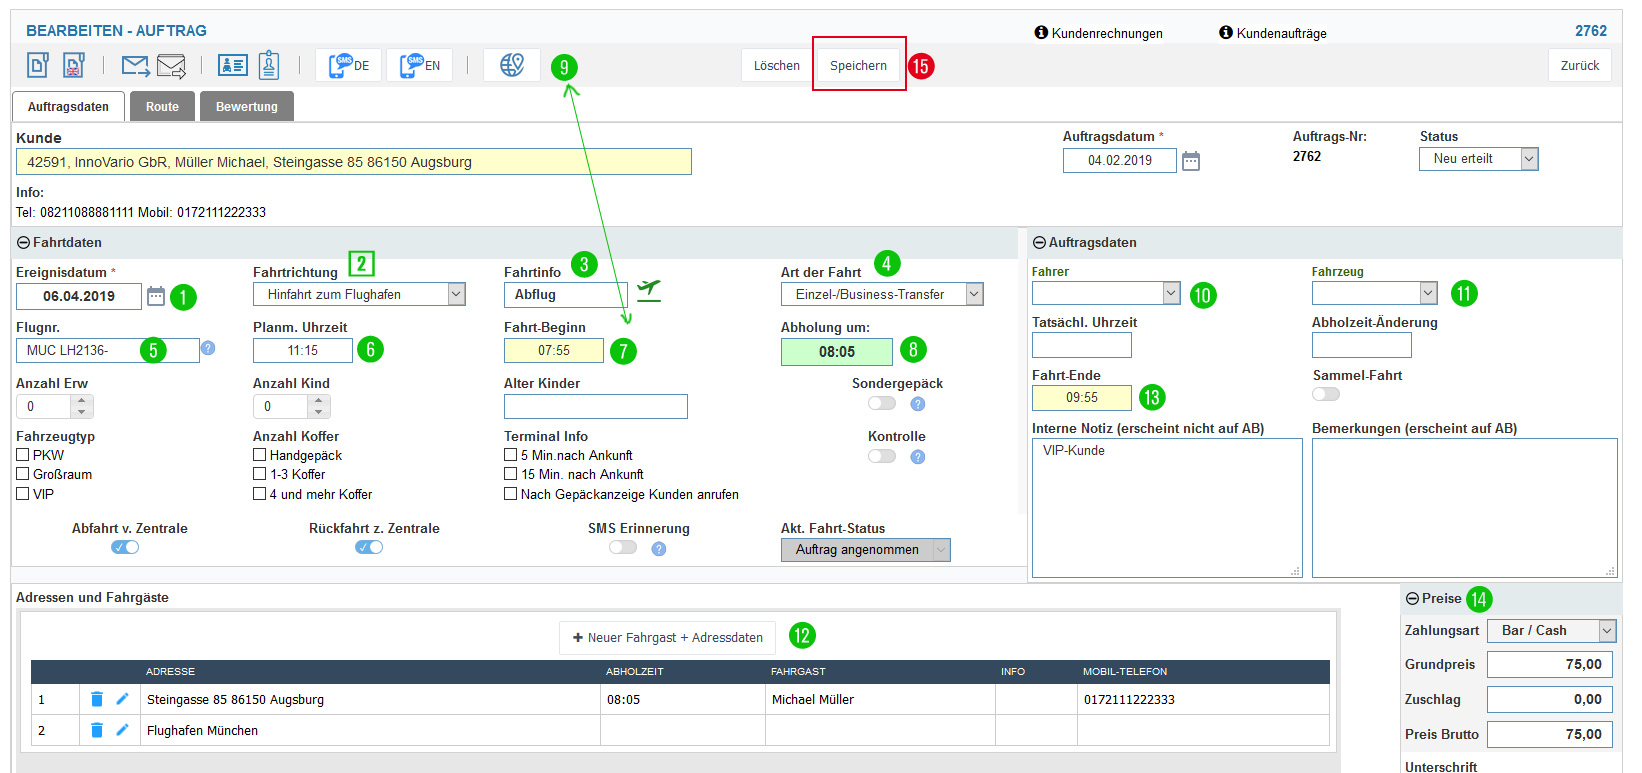Open the Fahrer selection dropdown
Screen dimensions: 1642x773
1171,293
